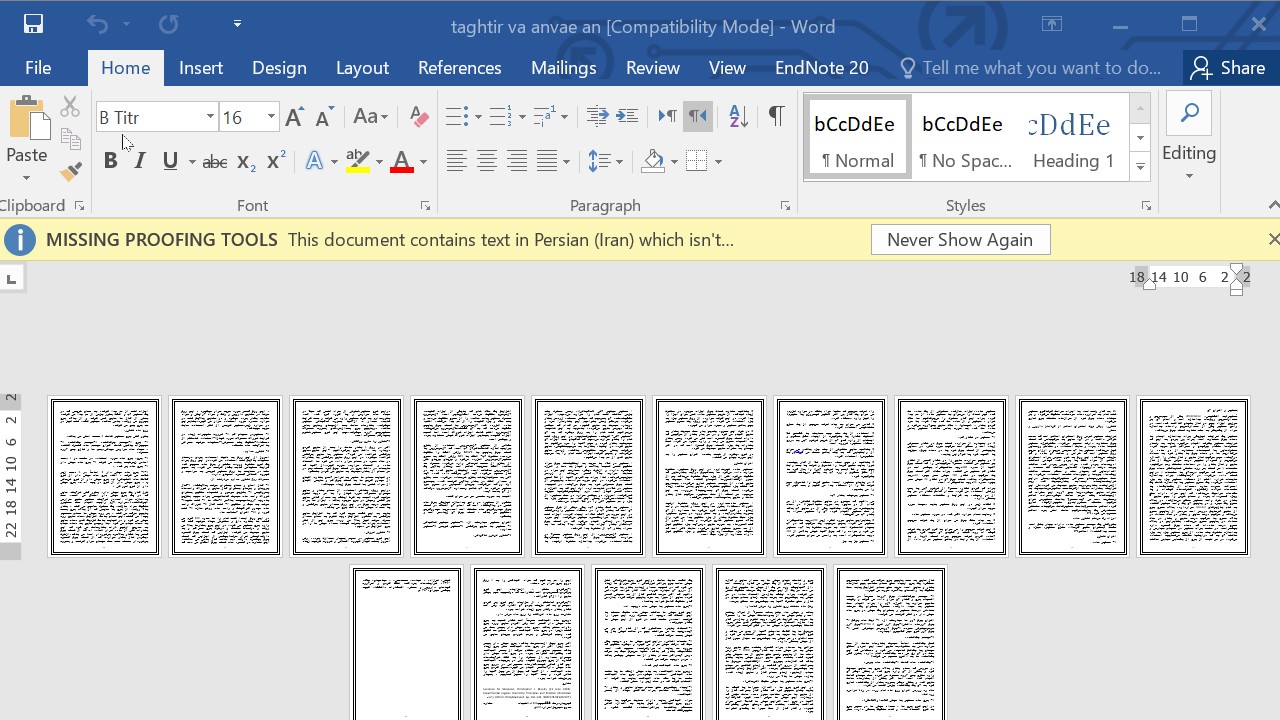Toggle Show/Hide paragraph marks
This screenshot has width=1280, height=720.
[776, 118]
